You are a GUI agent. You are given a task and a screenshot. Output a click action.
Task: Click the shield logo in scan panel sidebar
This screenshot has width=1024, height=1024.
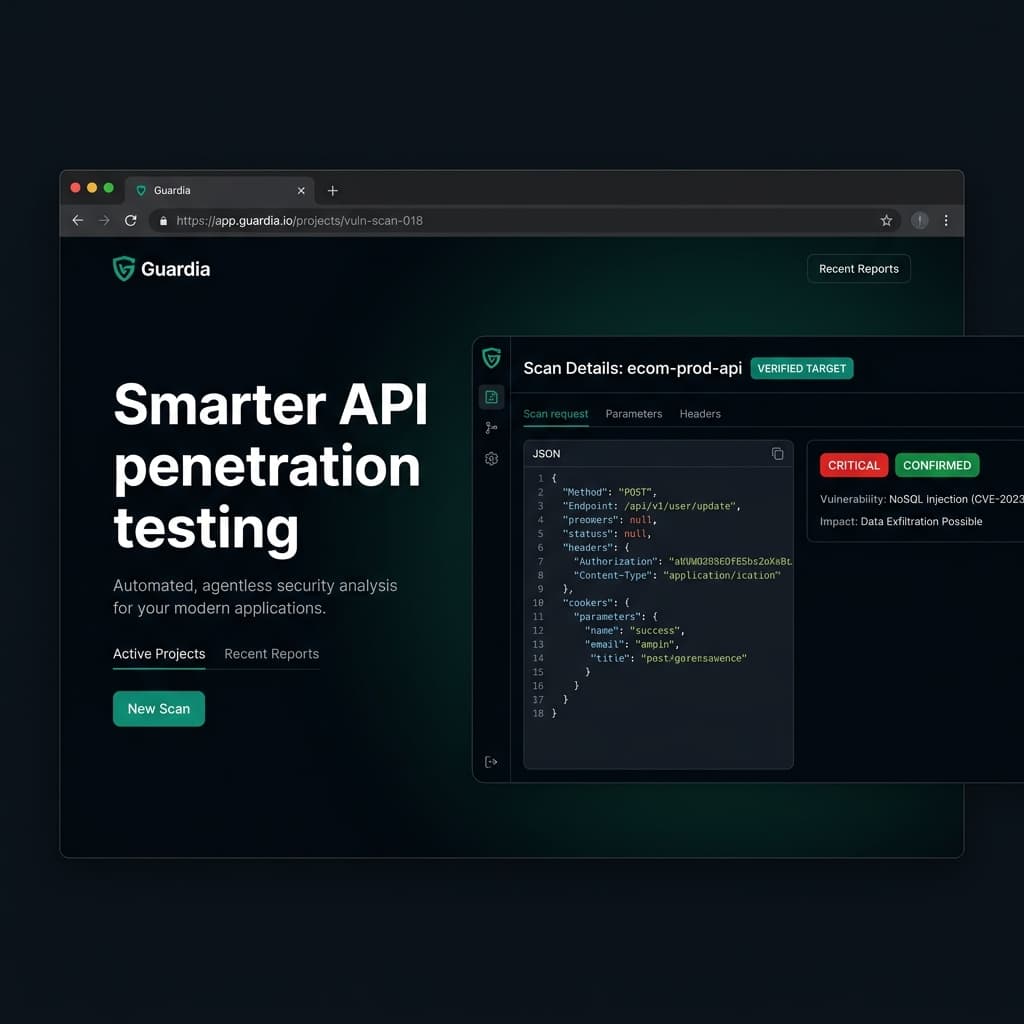pyautogui.click(x=491, y=358)
